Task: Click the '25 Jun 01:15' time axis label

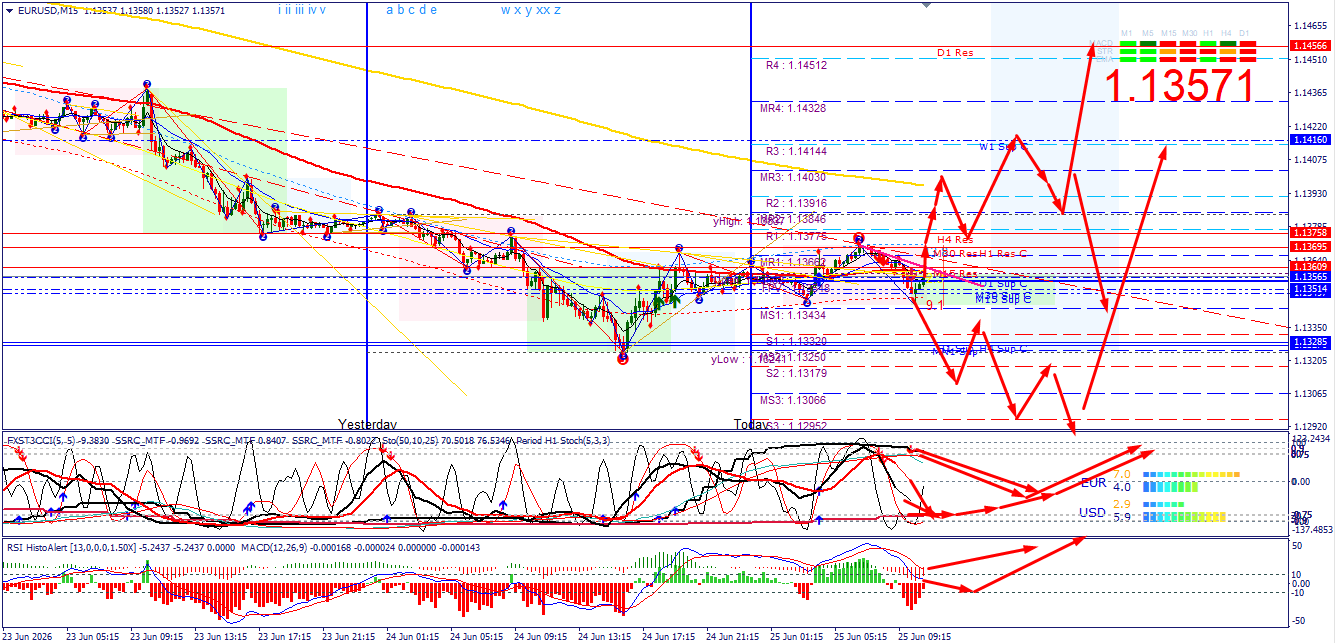Action: click(796, 635)
